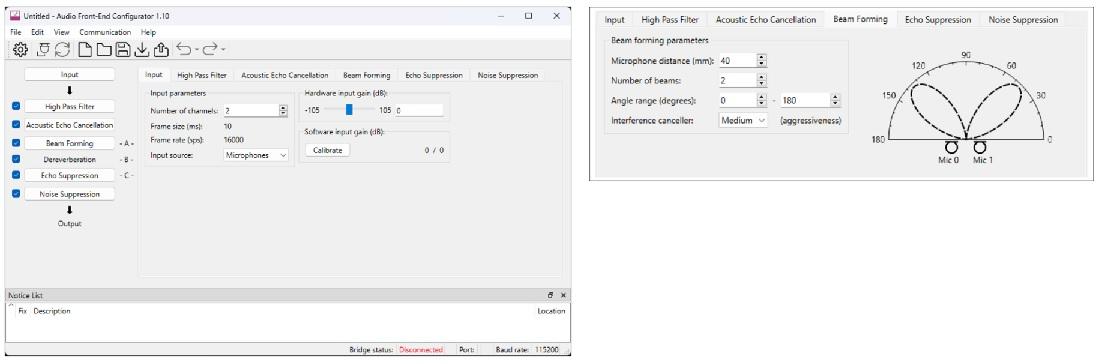
Task: Uncheck the Noise Suppression checkbox
Action: point(16,193)
